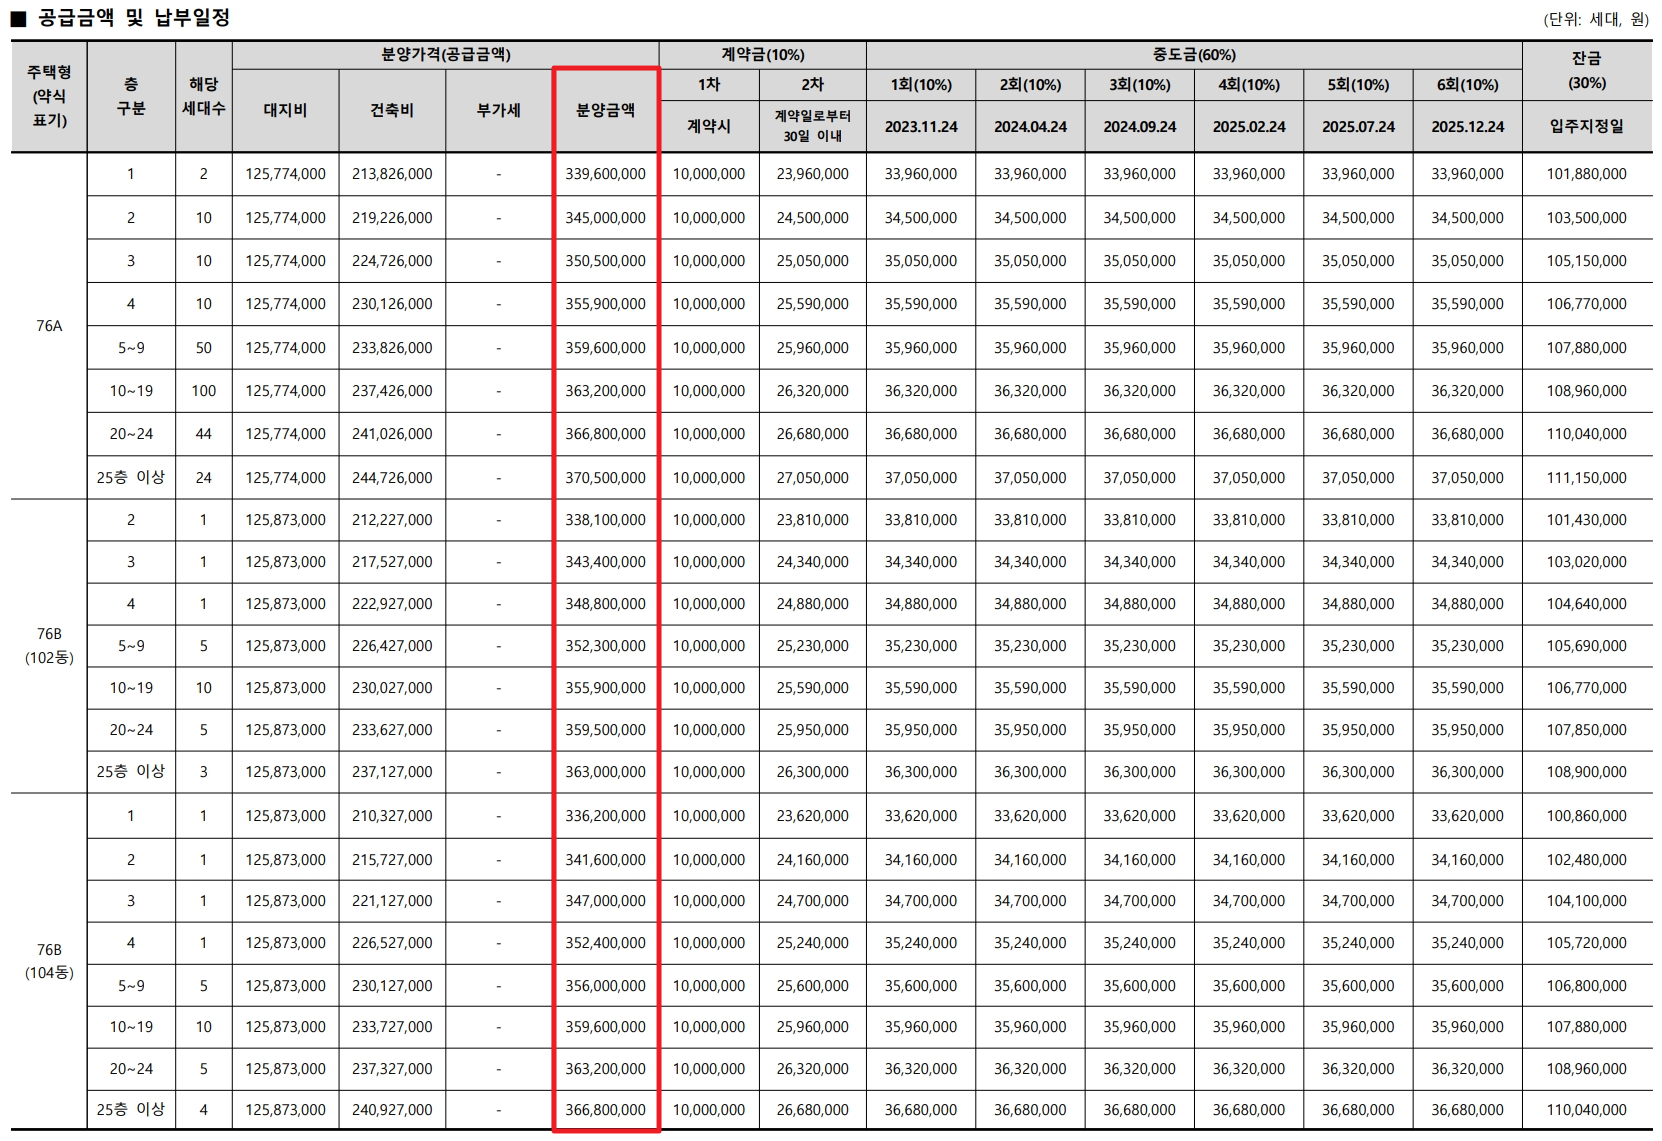Click the 해당 세대수 header
This screenshot has height=1141, width=1662.
204,96
